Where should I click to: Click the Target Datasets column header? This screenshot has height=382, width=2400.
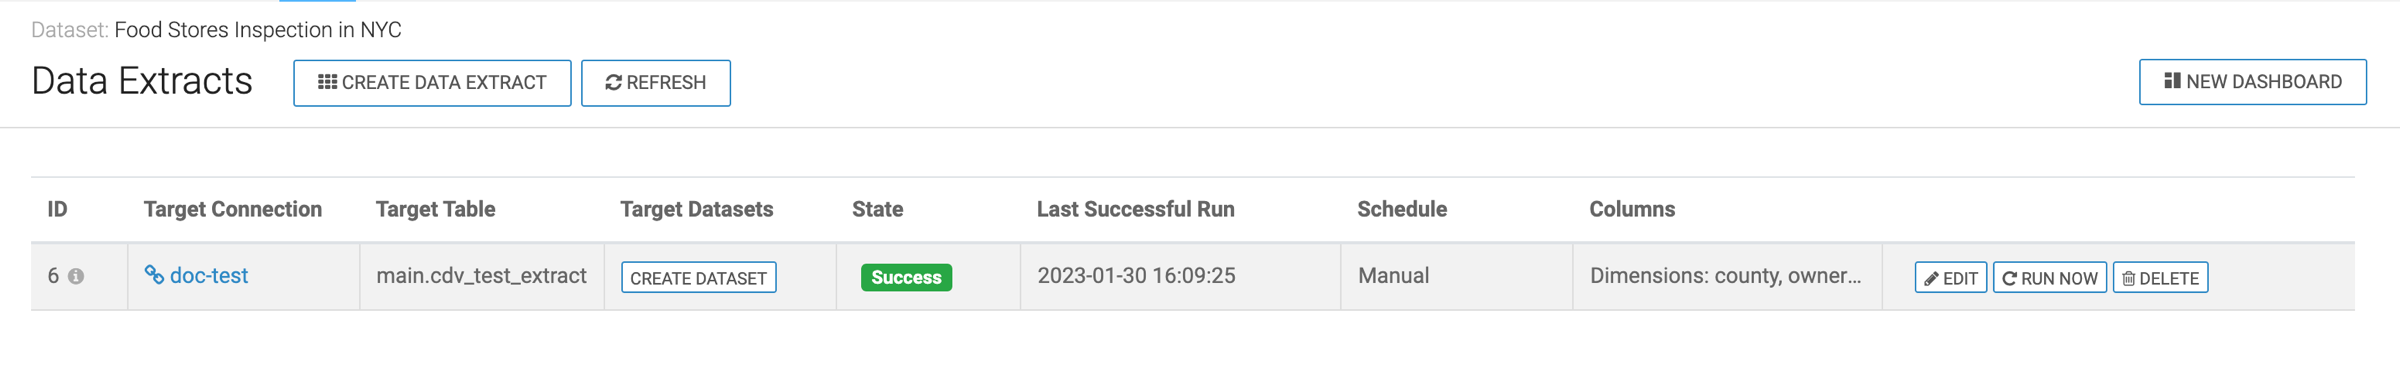696,209
